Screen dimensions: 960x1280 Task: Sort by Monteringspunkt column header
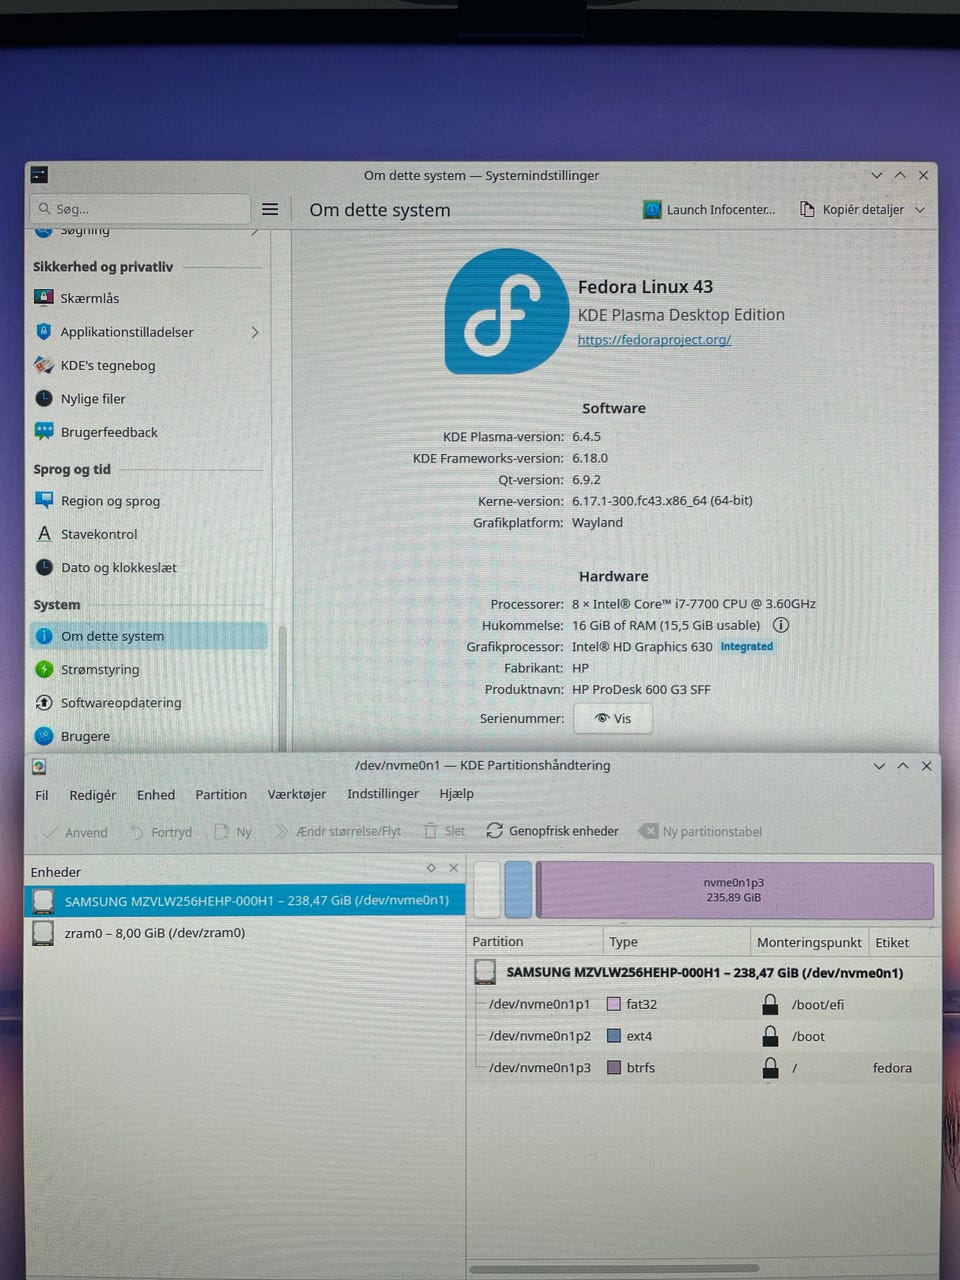pyautogui.click(x=809, y=942)
